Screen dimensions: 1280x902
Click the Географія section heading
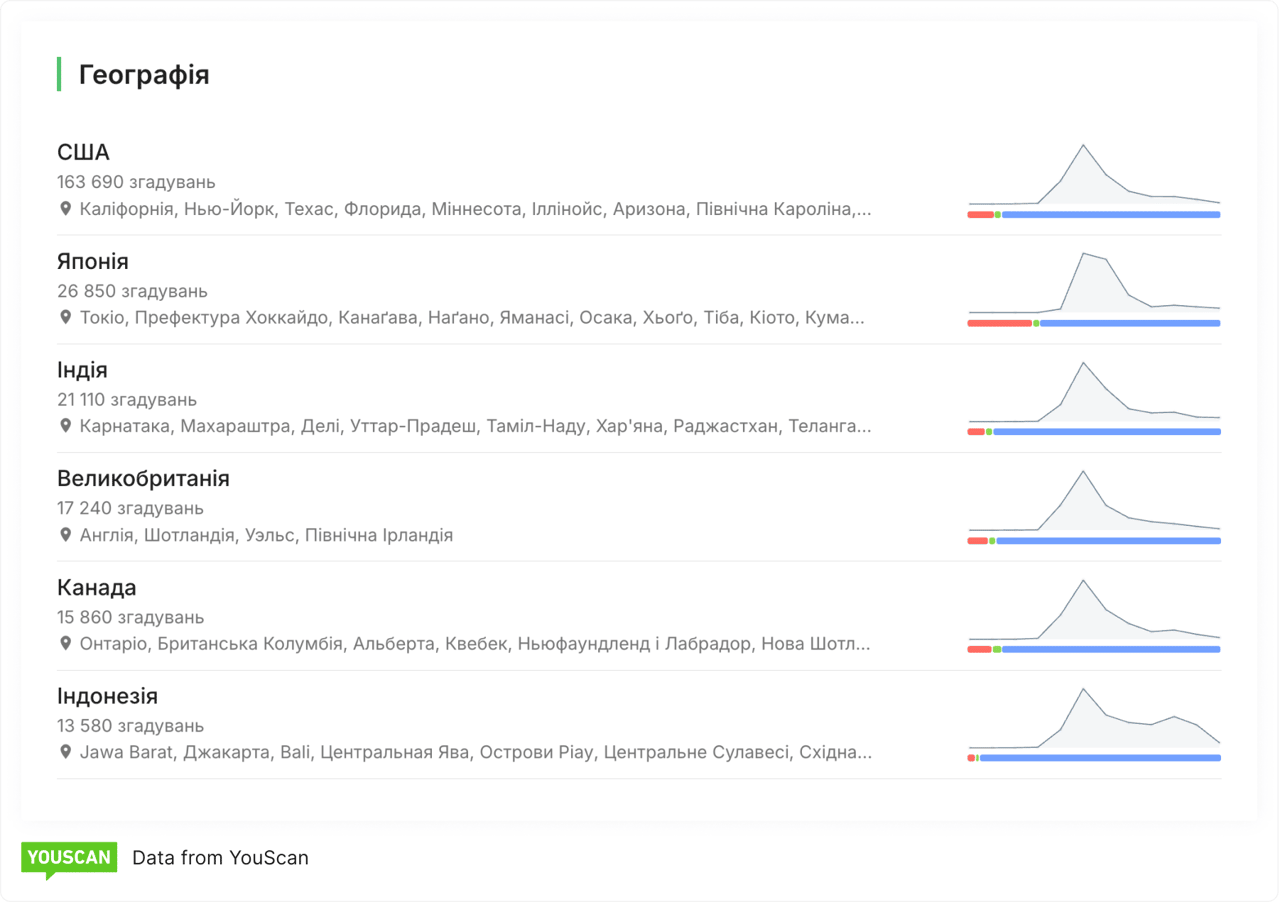point(144,75)
